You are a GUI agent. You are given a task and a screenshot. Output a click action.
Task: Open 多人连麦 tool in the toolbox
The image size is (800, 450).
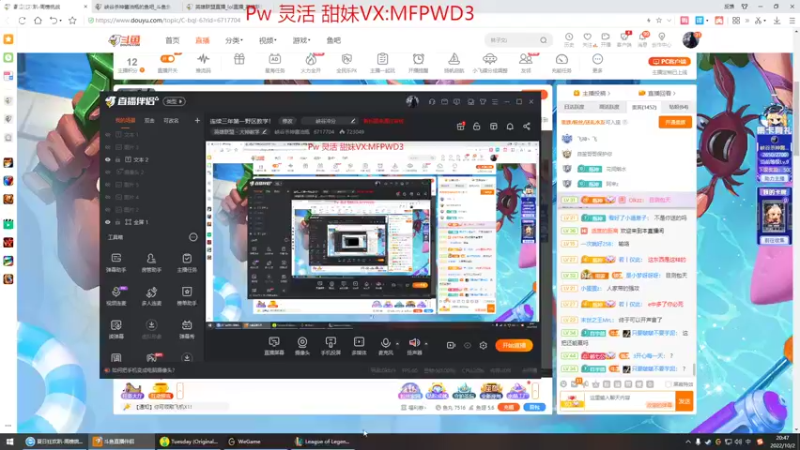151,296
